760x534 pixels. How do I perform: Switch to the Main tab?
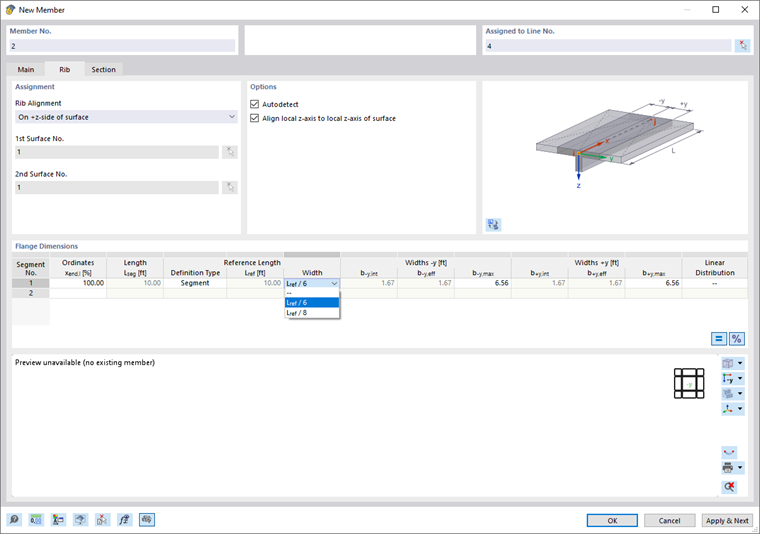click(x=26, y=69)
